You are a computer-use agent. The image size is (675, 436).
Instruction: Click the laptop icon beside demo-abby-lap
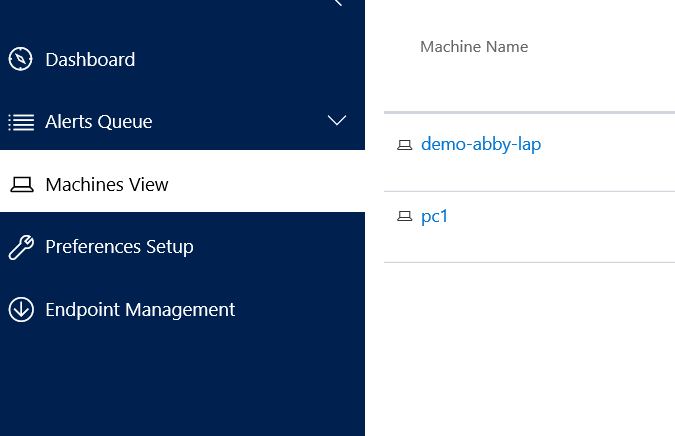click(404, 145)
